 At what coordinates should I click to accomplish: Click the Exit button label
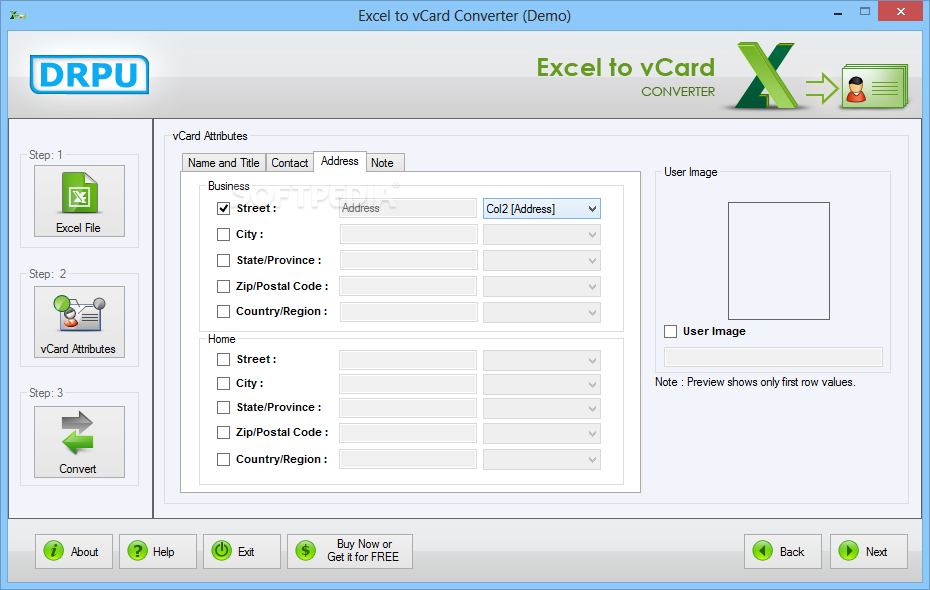point(246,551)
